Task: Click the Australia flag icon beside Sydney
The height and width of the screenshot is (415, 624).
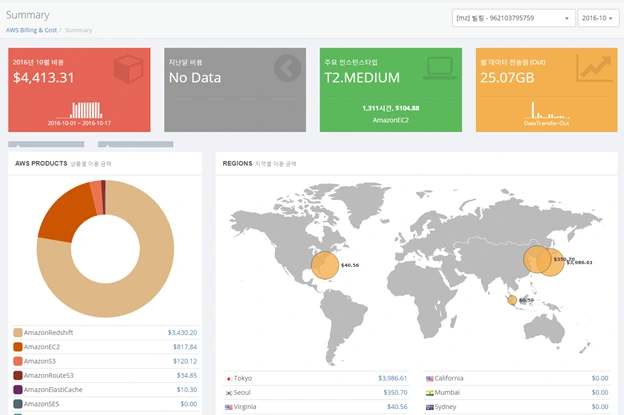Action: 429,407
